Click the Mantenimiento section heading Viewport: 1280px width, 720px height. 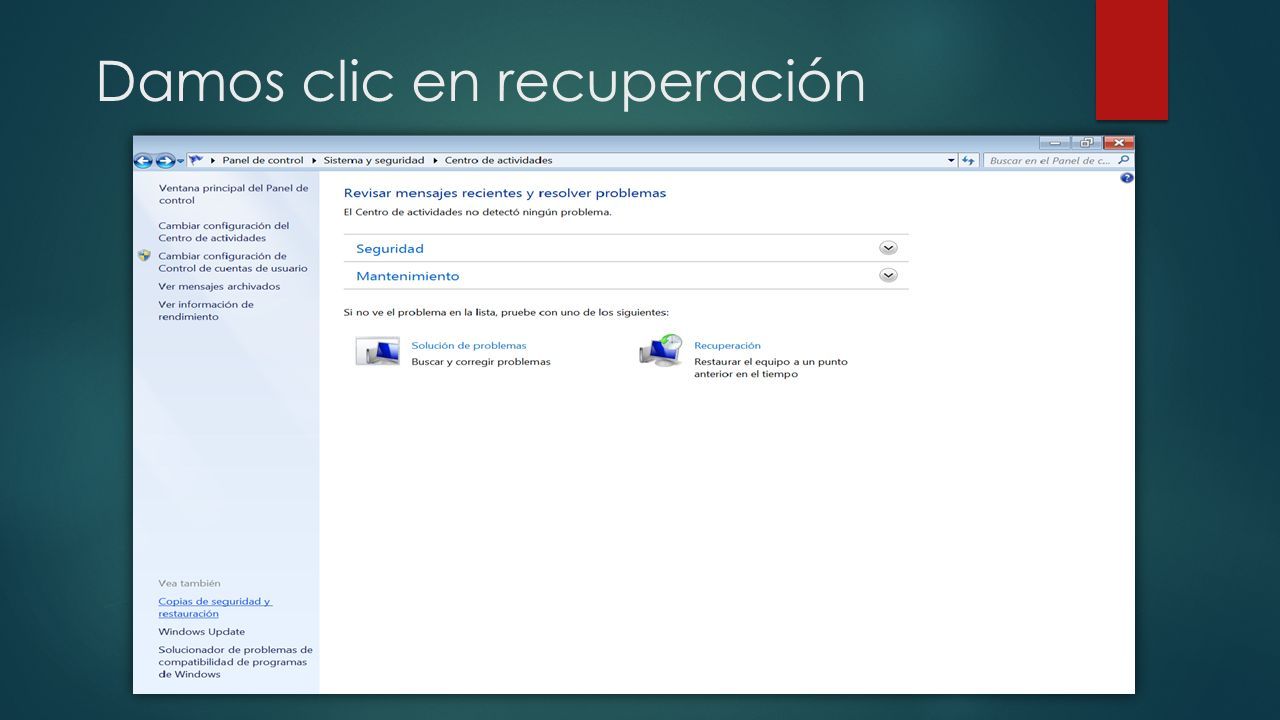pos(408,276)
